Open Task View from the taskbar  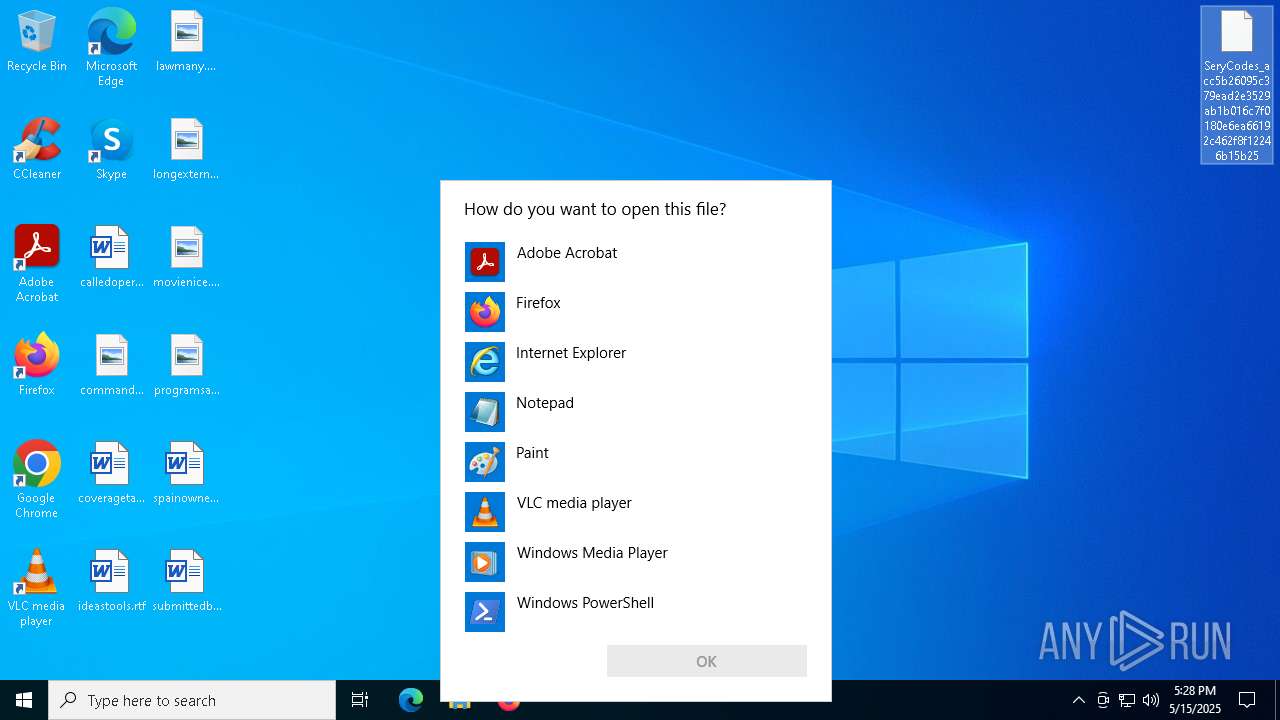tap(360, 700)
